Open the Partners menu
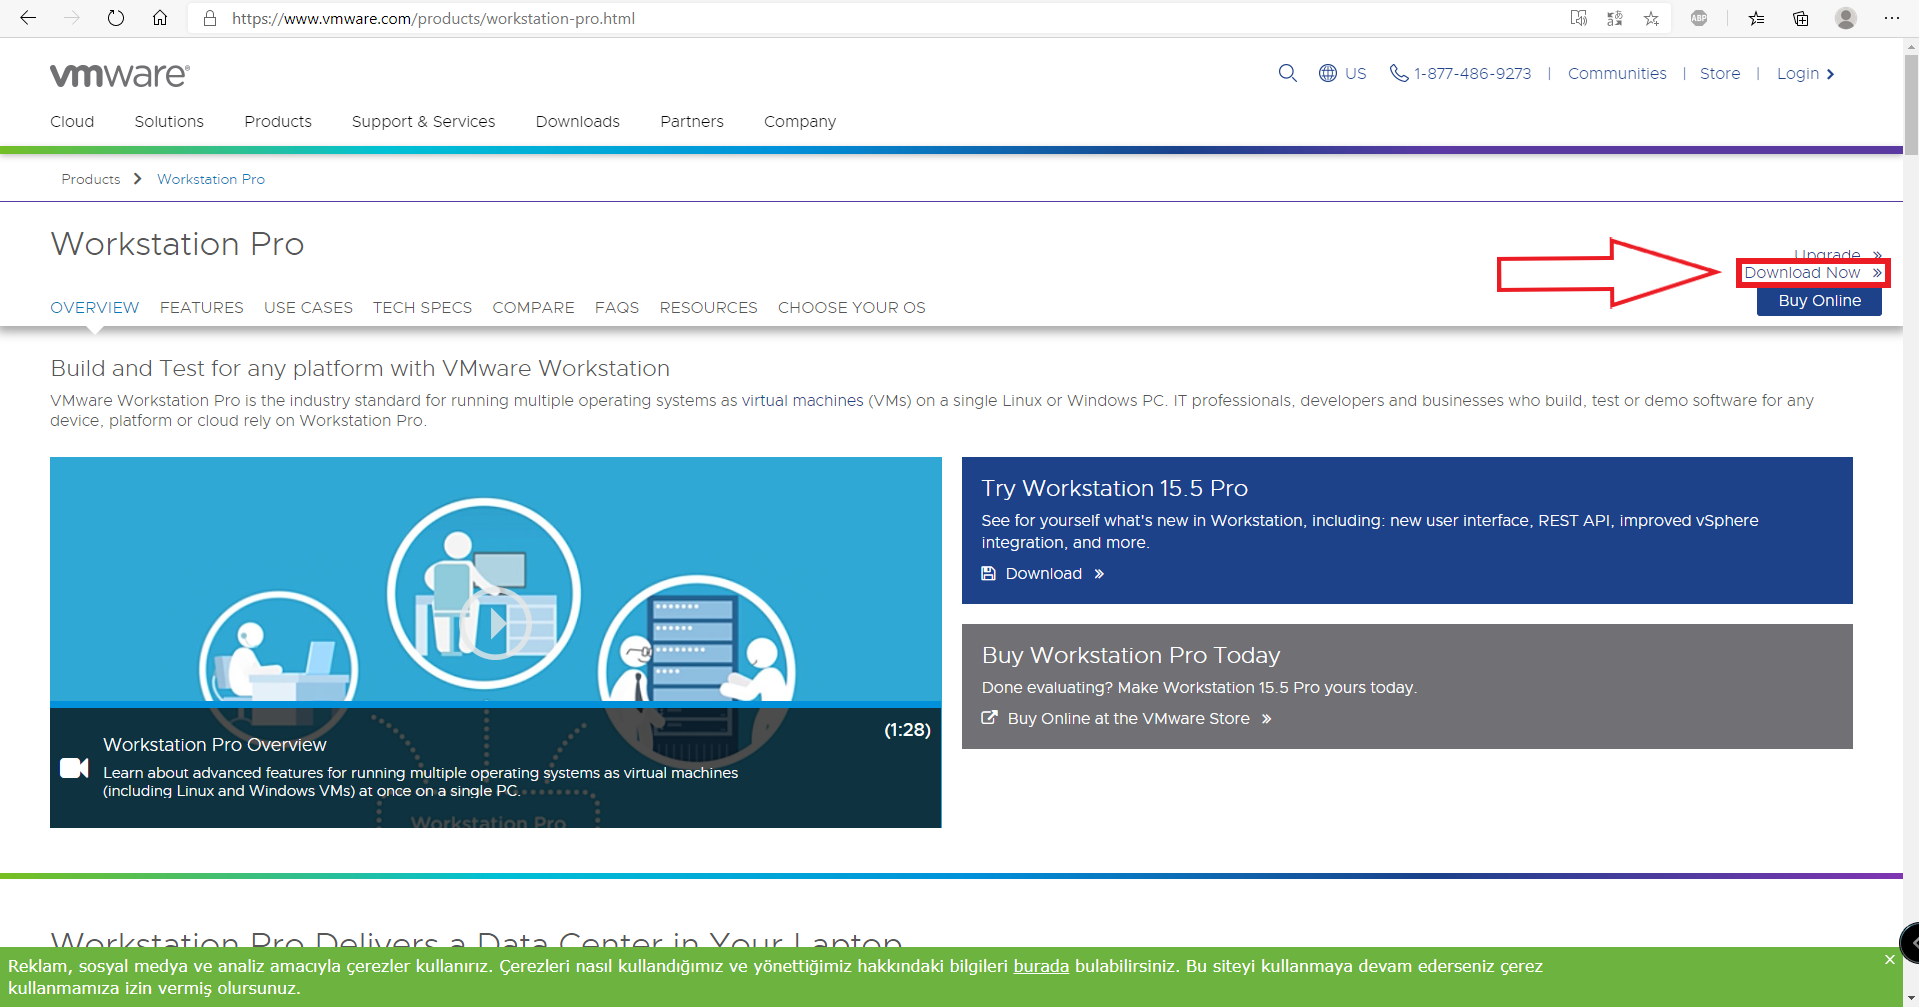Viewport: 1919px width, 1007px height. tap(692, 121)
